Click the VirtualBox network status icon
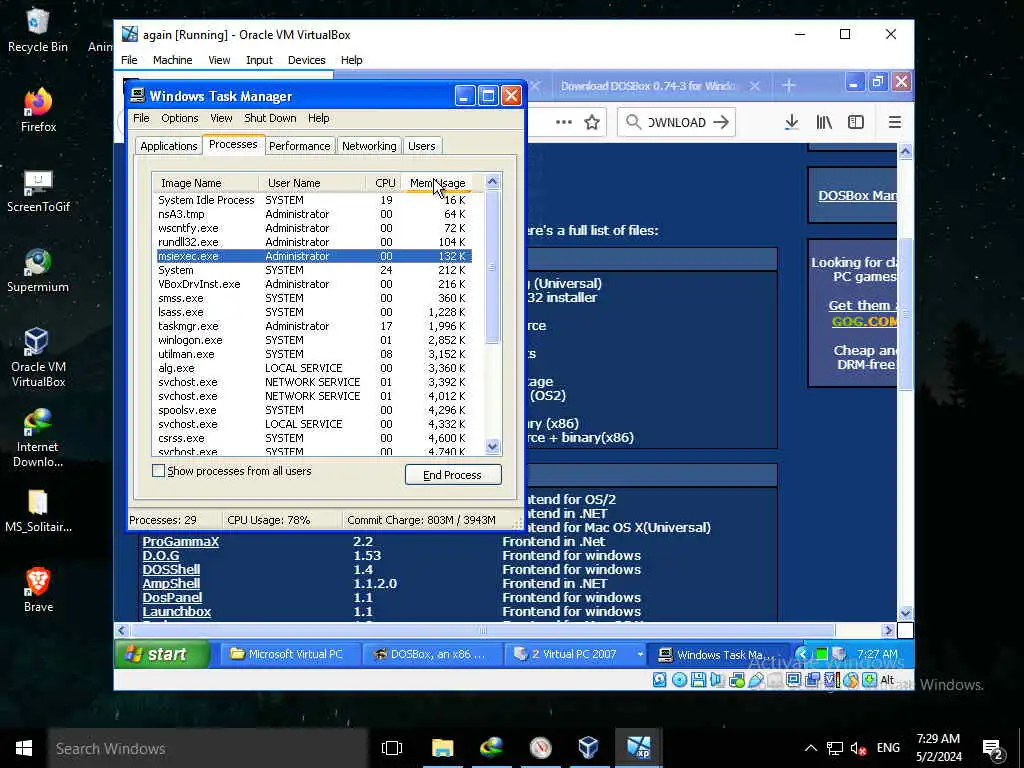This screenshot has height=768, width=1024. click(x=737, y=680)
